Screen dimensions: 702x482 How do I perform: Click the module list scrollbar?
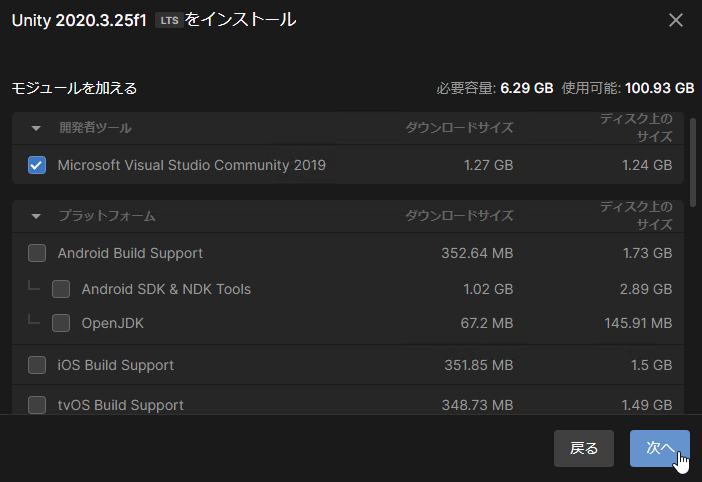coord(693,161)
